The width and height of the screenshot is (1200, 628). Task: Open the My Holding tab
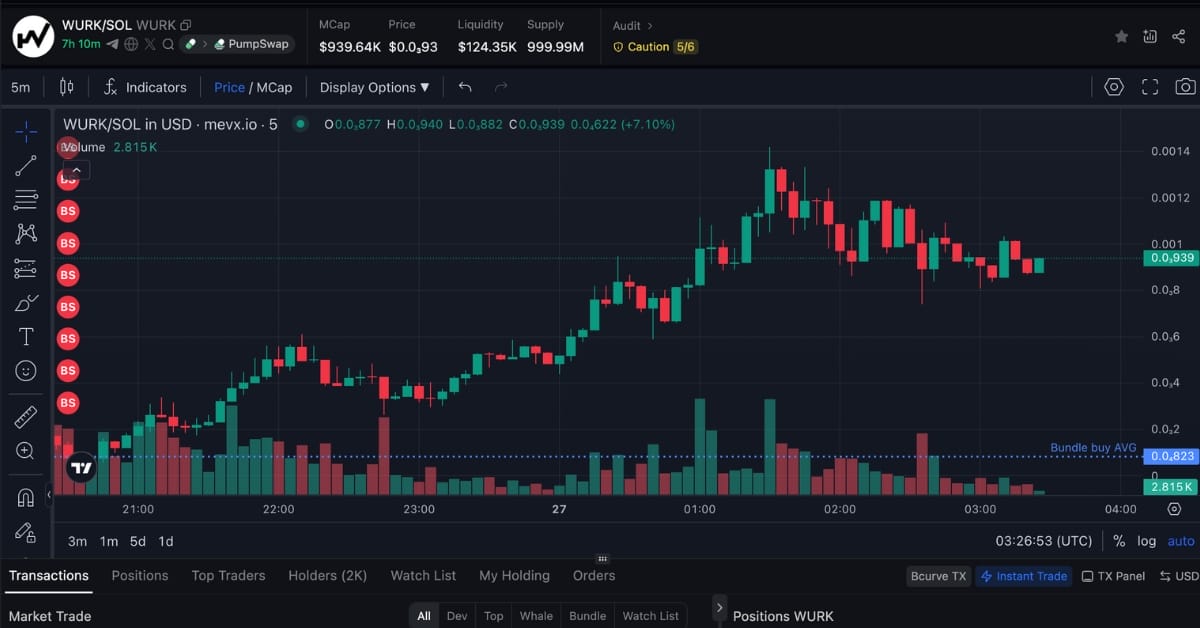tap(514, 575)
